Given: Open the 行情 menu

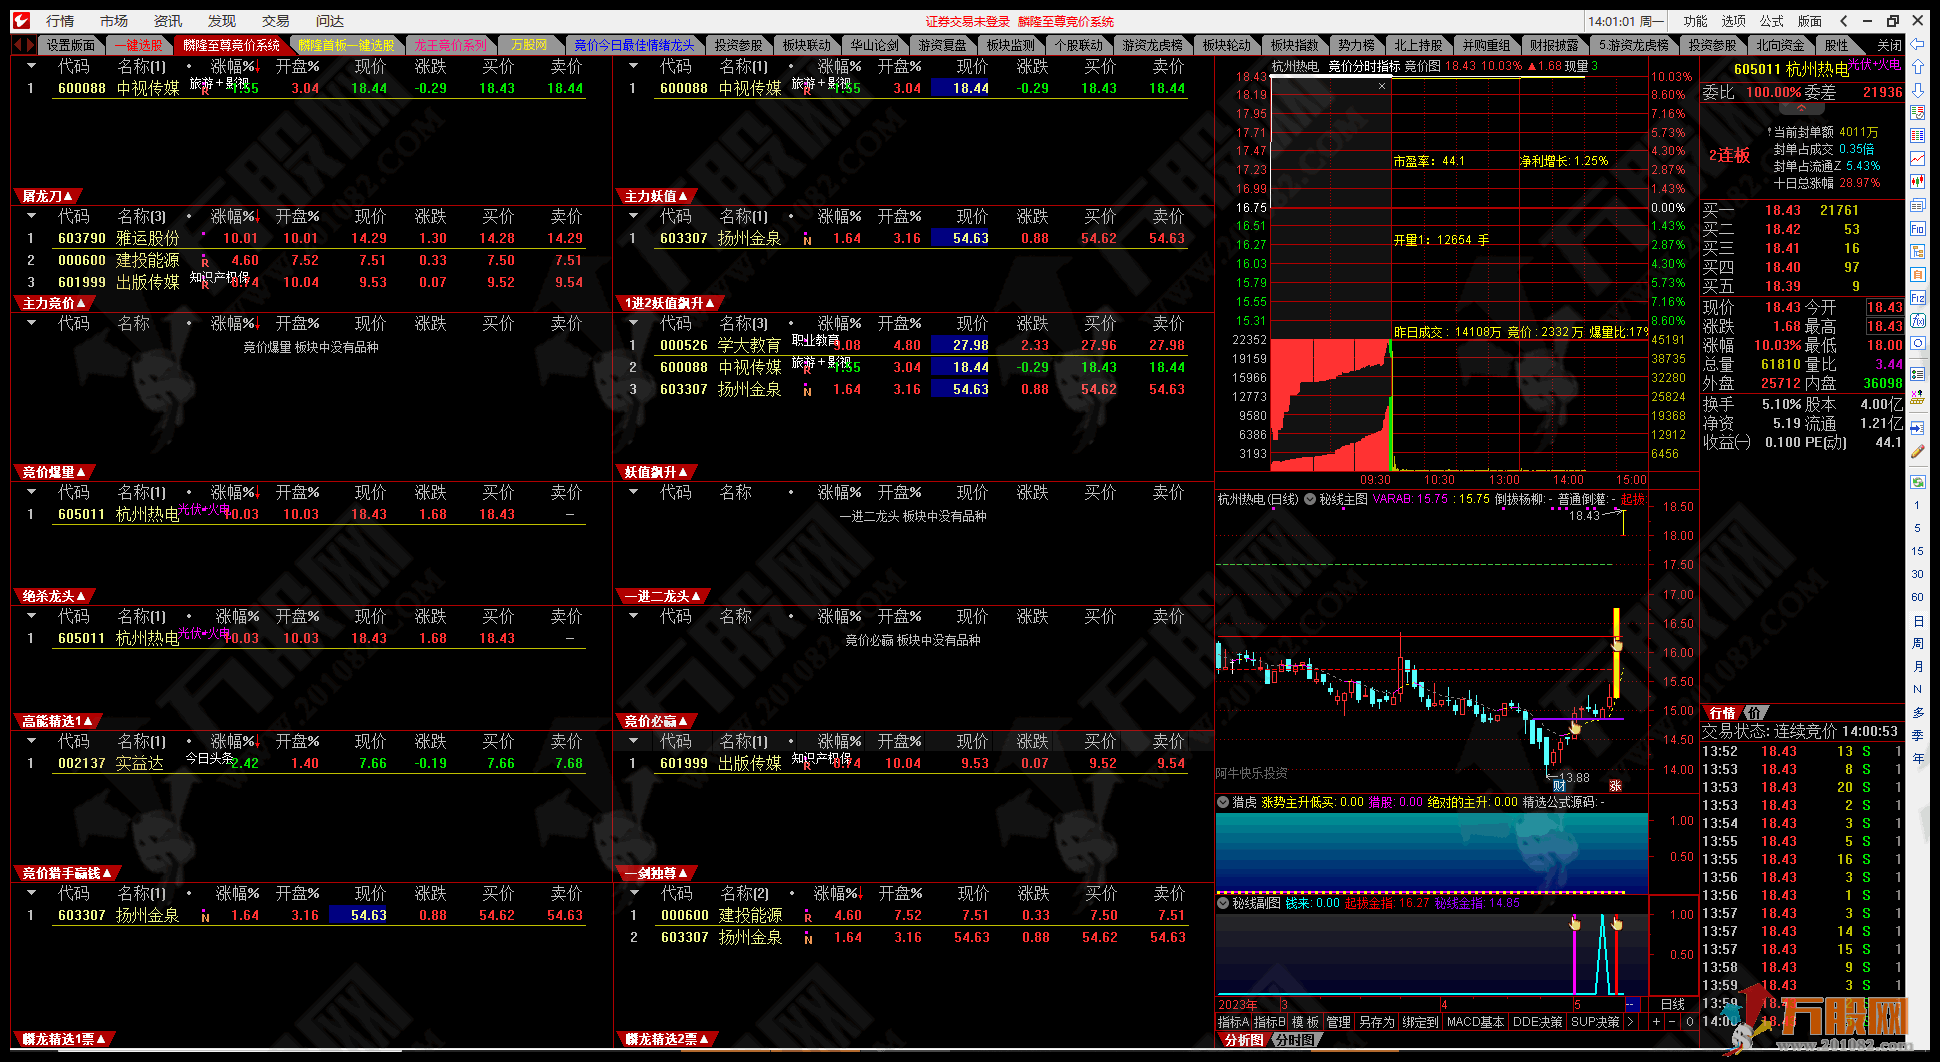Looking at the screenshot, I should tap(59, 20).
